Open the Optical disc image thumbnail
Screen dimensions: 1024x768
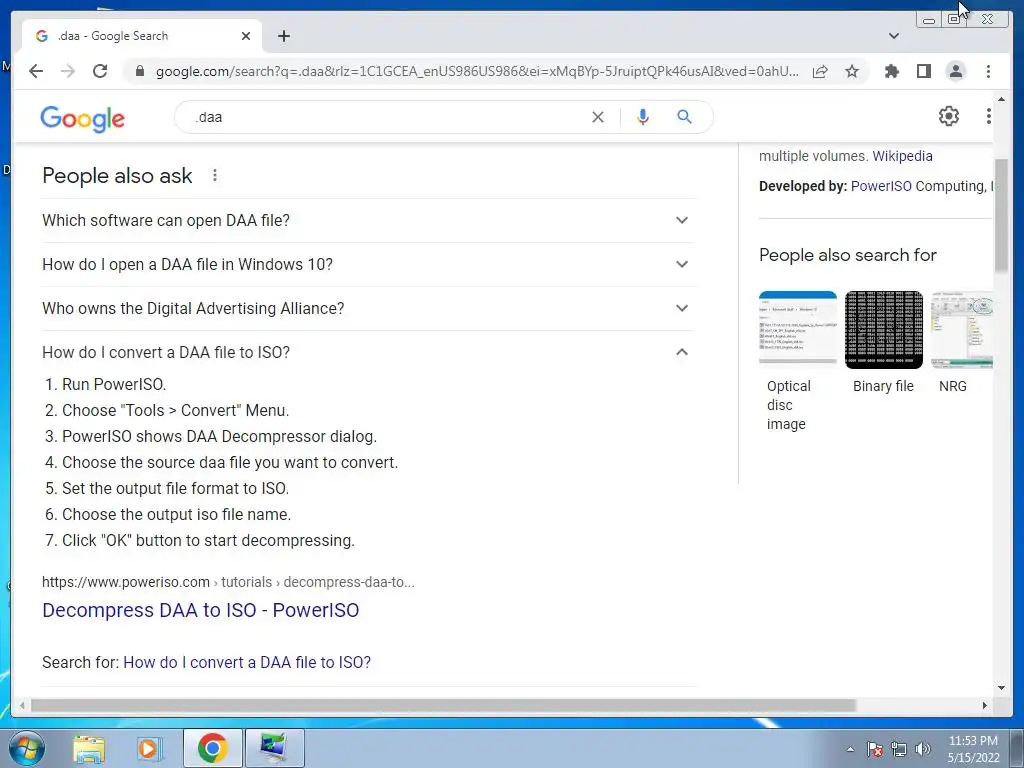click(x=797, y=330)
